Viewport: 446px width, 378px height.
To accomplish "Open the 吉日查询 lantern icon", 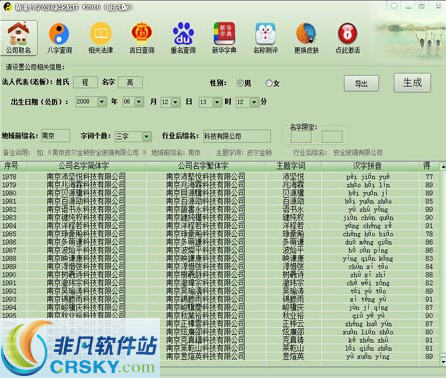I will pos(142,38).
